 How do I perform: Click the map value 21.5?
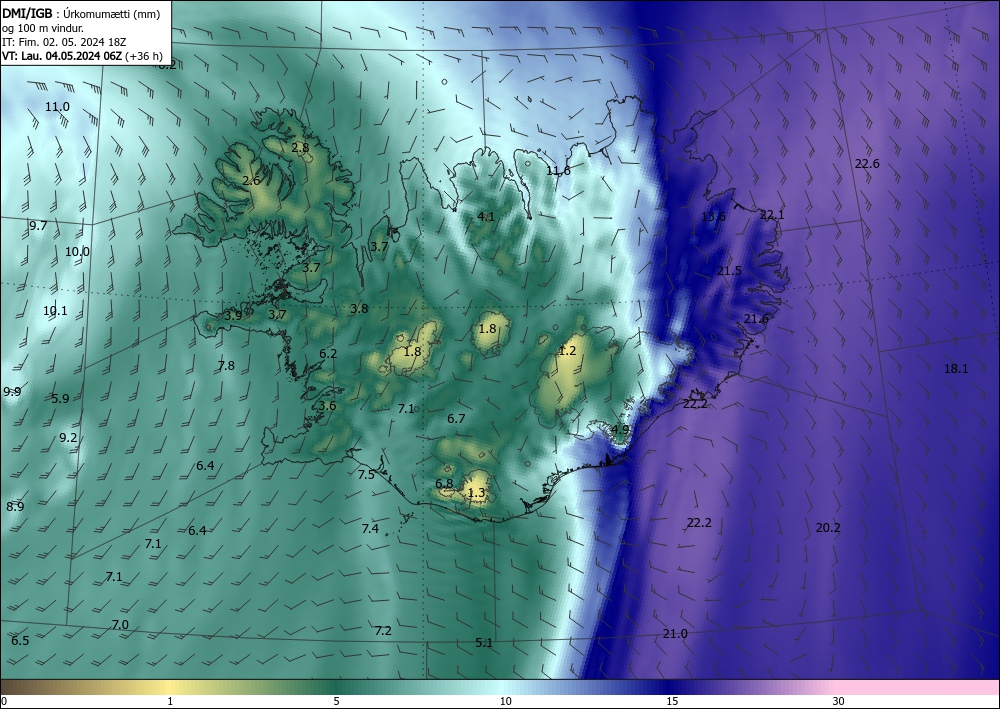[729, 270]
